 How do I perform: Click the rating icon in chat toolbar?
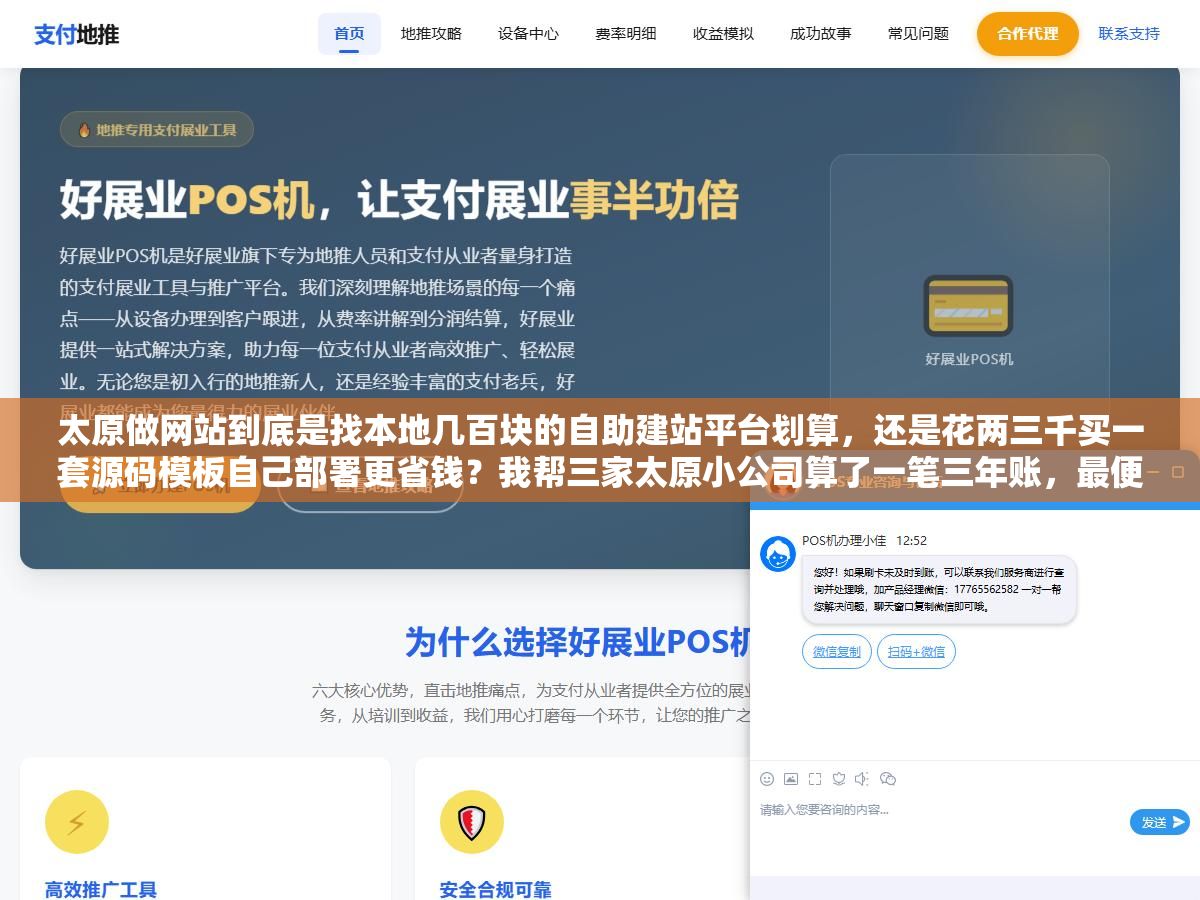[839, 779]
